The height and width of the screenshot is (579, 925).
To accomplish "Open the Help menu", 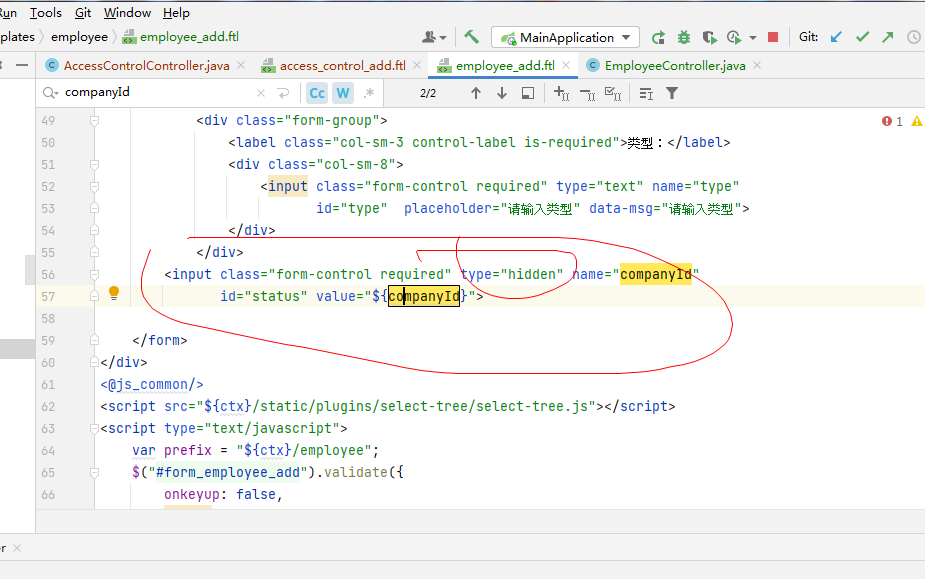I will (176, 12).
